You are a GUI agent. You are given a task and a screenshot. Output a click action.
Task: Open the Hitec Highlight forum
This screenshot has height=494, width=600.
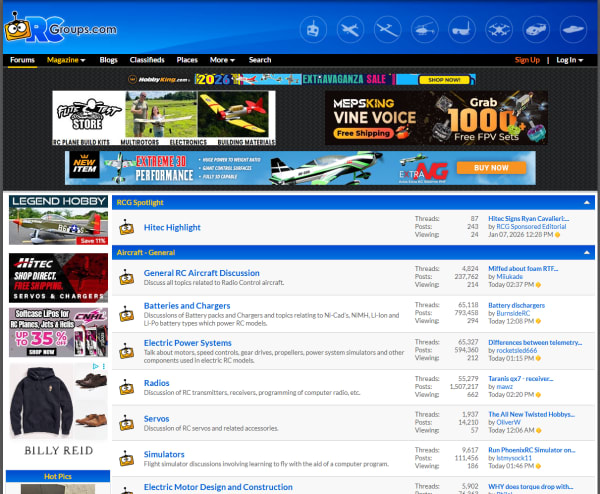coord(172,227)
